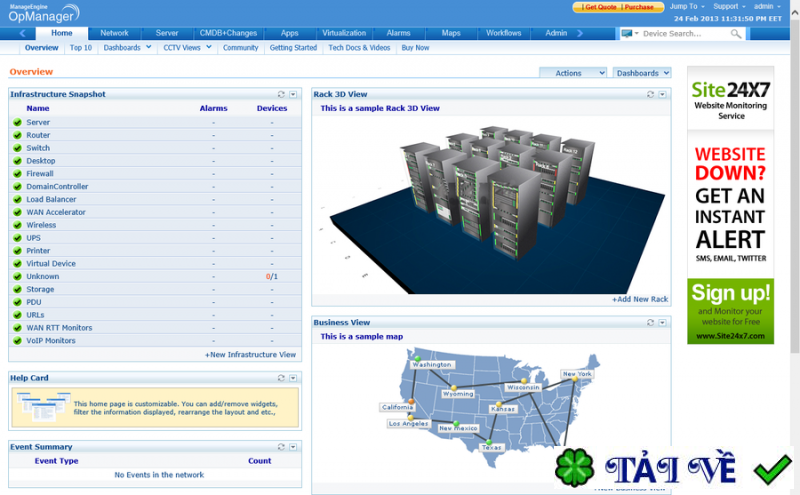
Task: Open the DomainController infrastructure link
Action: [x=57, y=187]
